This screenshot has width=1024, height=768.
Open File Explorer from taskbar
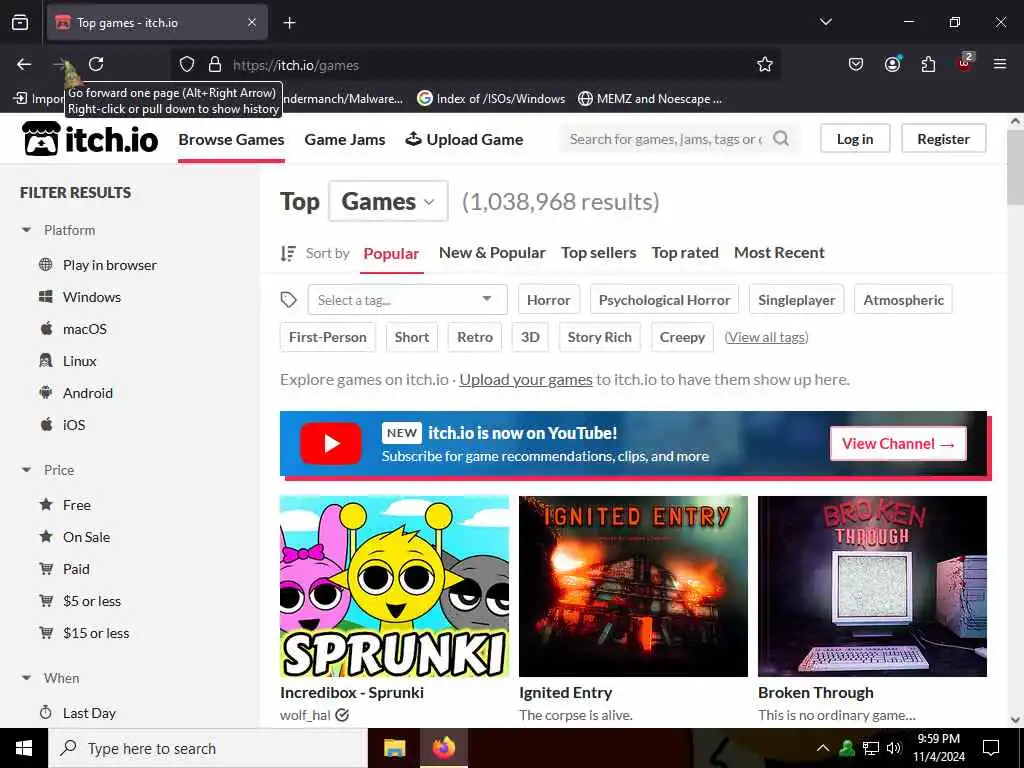(x=394, y=748)
